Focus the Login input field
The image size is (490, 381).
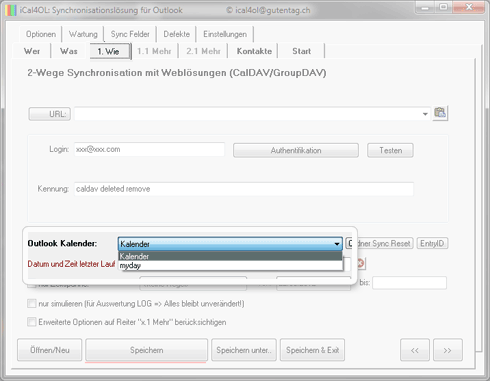[x=149, y=149]
